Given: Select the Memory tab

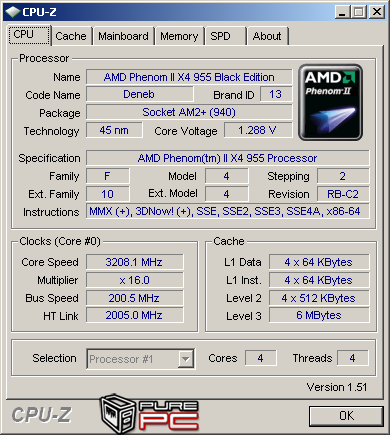Looking at the screenshot, I should [x=179, y=36].
